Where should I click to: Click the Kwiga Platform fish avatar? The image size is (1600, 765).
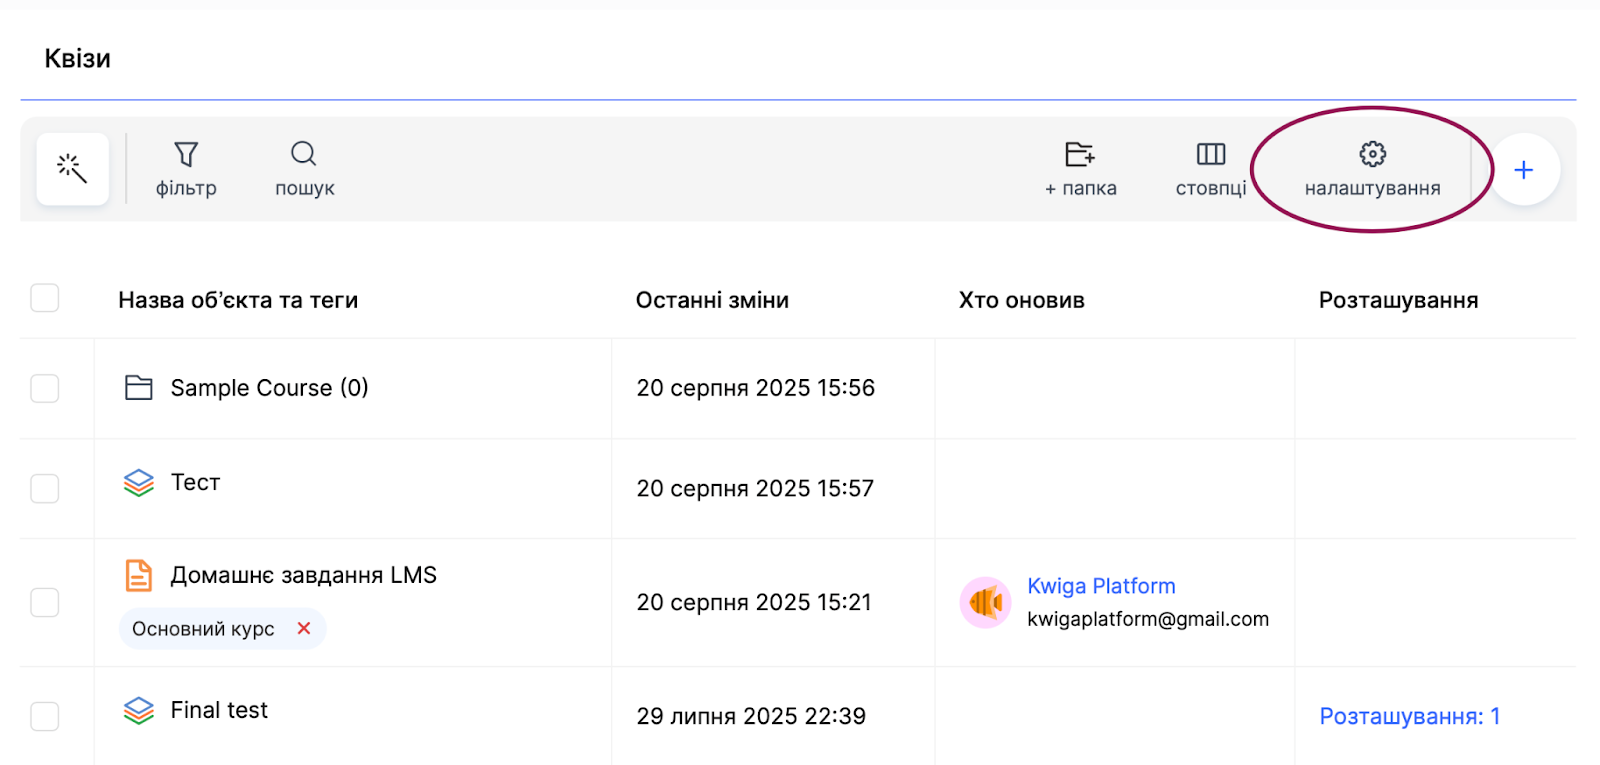point(985,602)
